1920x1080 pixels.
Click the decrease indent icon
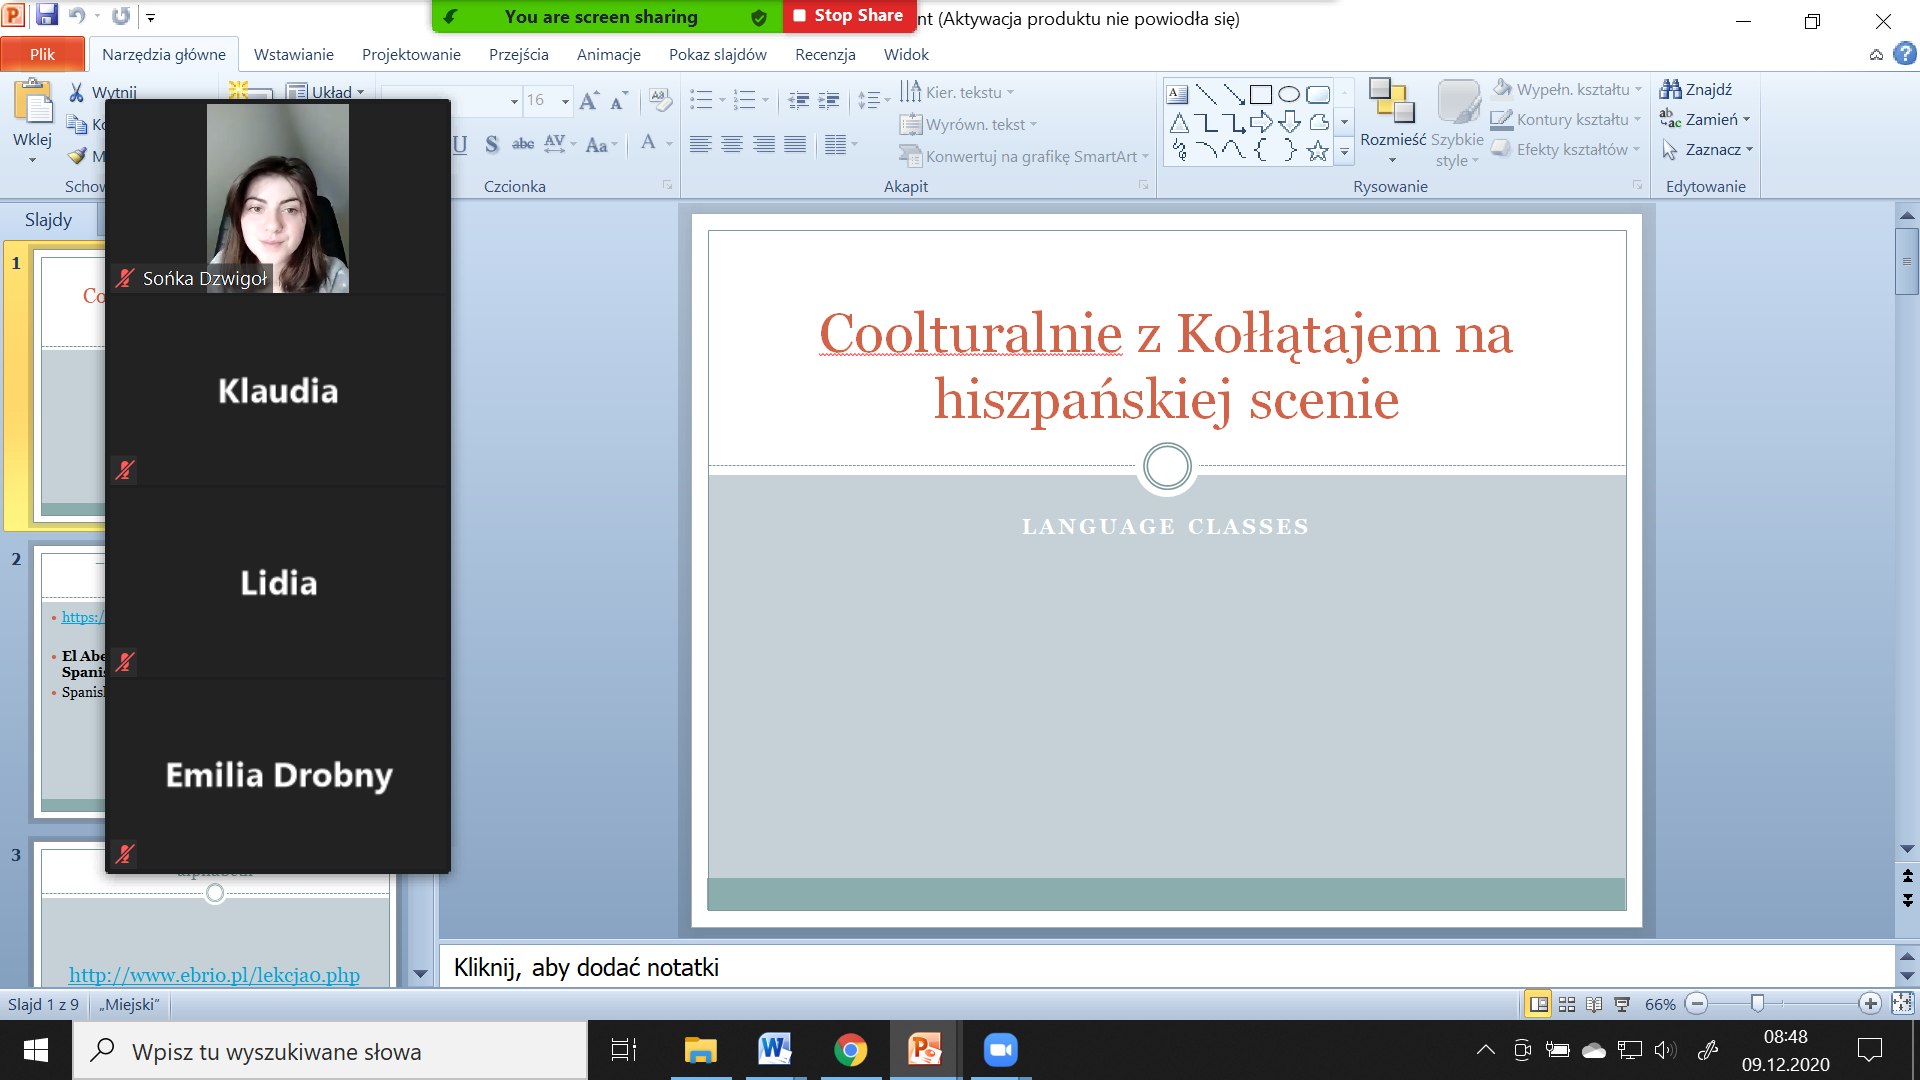point(798,100)
